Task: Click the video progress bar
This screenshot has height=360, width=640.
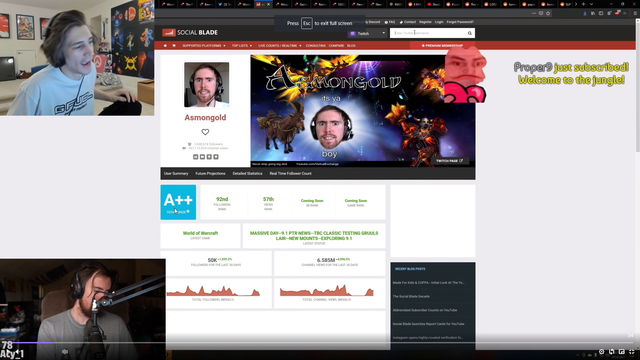Action: [x=320, y=342]
